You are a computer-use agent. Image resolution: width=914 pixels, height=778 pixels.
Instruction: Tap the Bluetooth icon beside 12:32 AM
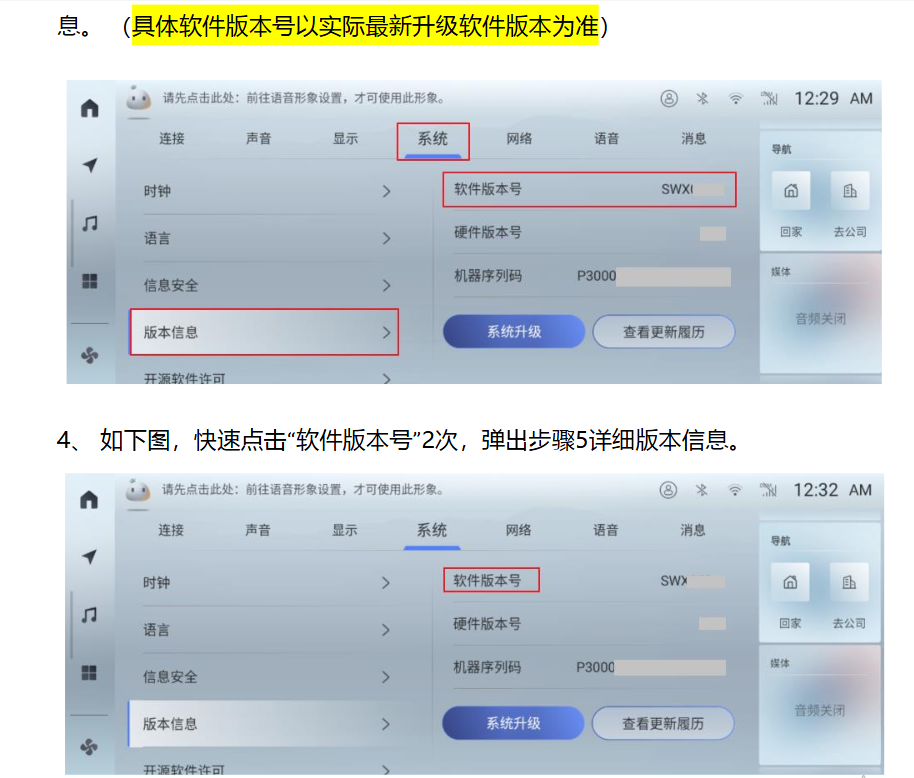[x=701, y=490]
